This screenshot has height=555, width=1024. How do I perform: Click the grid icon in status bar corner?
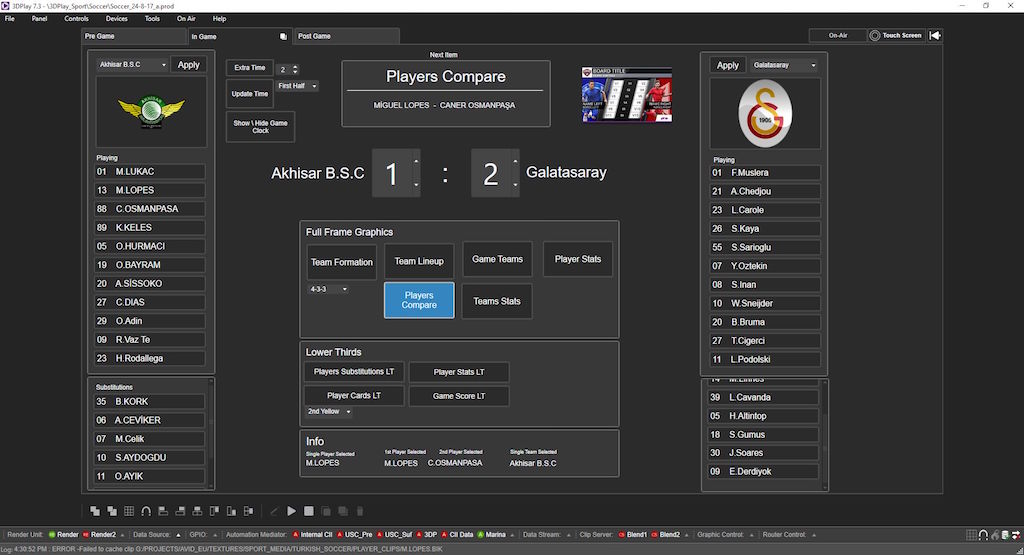[x=972, y=535]
